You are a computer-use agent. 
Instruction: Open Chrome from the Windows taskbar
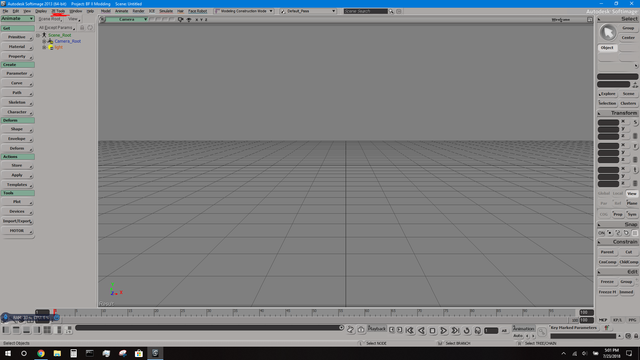pos(41,353)
